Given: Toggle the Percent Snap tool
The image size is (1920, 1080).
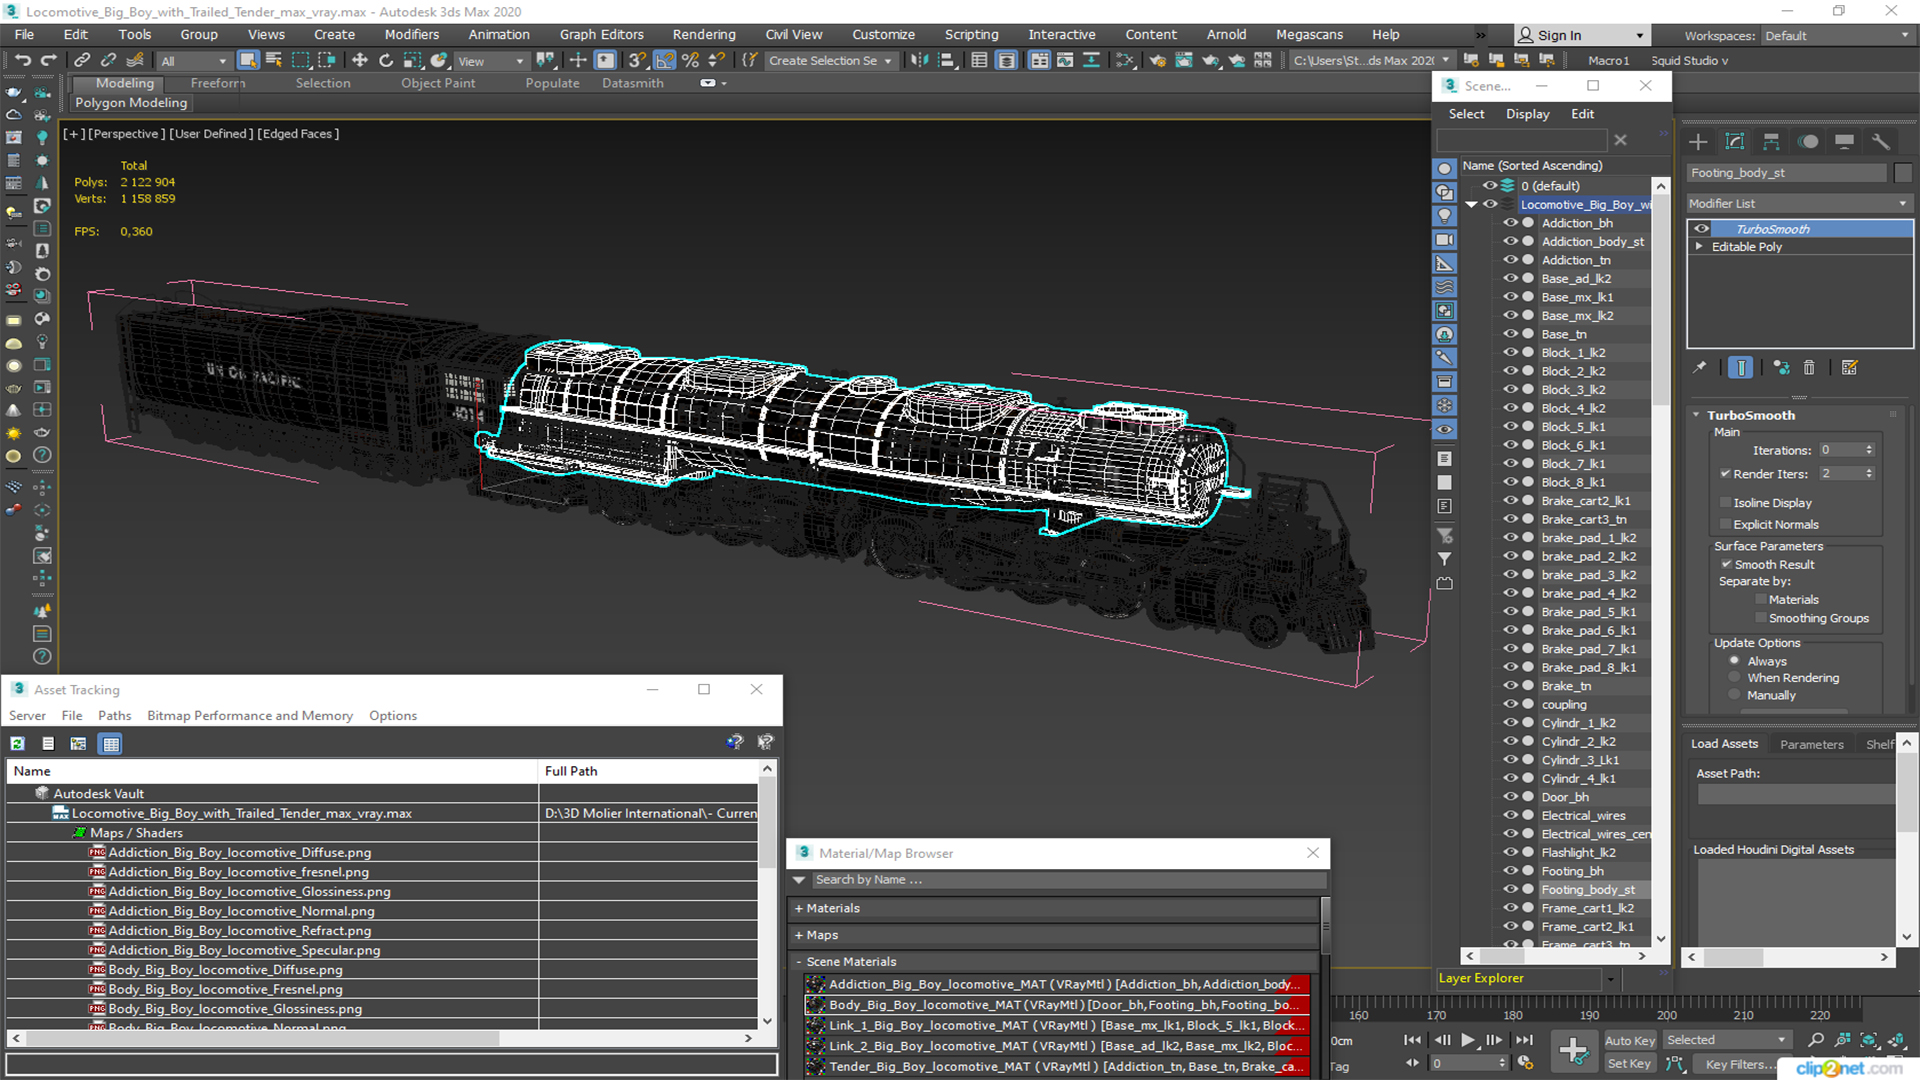Looking at the screenshot, I should (x=690, y=61).
